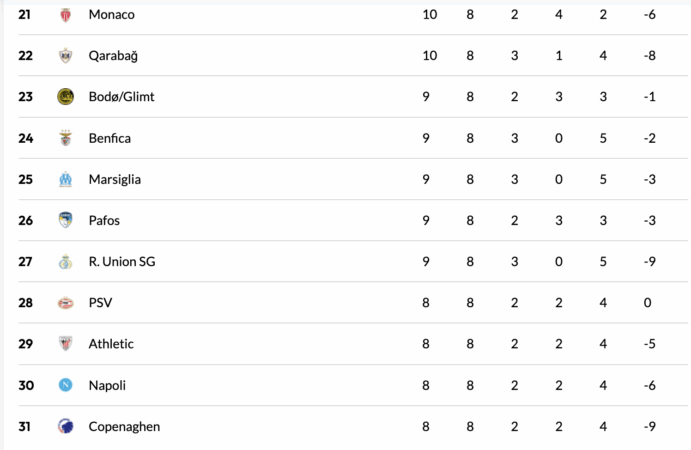Open the Napoli team link
This screenshot has width=691, height=450.
click(x=107, y=385)
